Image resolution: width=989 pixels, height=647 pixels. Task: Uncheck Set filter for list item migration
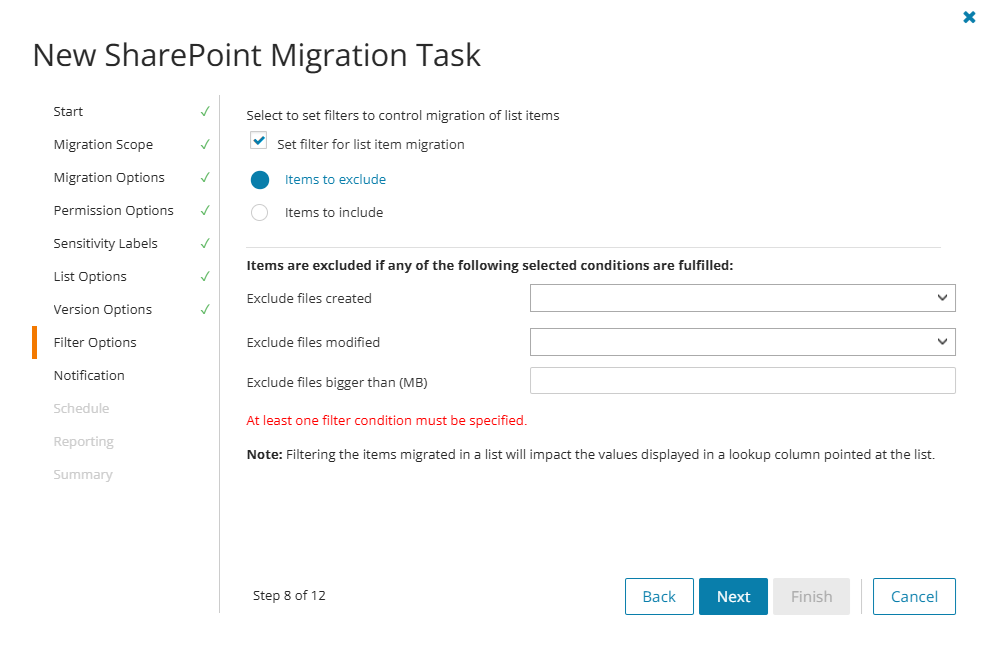[259, 142]
